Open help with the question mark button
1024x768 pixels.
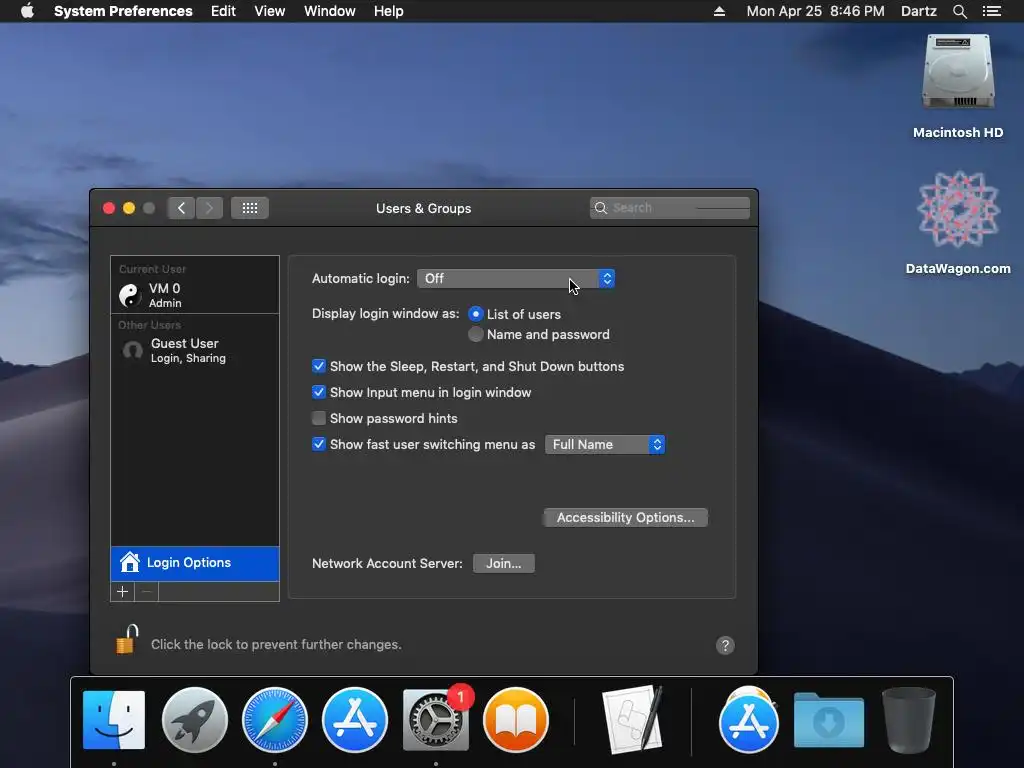[x=725, y=645]
